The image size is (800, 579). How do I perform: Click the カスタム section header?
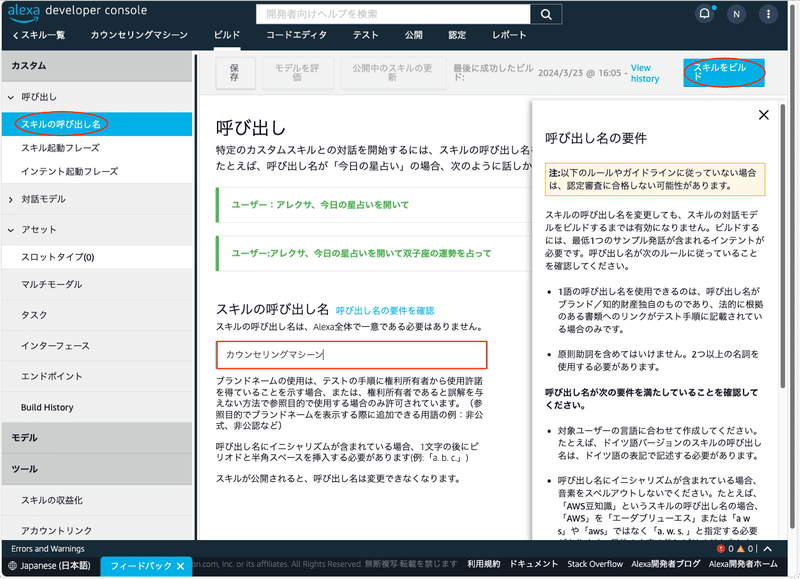(97, 66)
